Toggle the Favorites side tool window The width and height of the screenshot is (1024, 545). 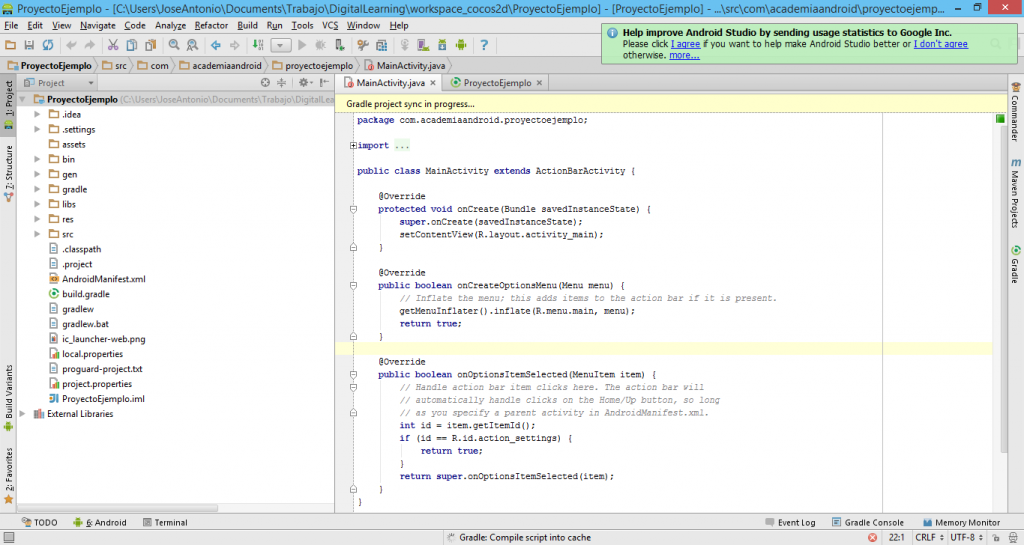pyautogui.click(x=8, y=475)
